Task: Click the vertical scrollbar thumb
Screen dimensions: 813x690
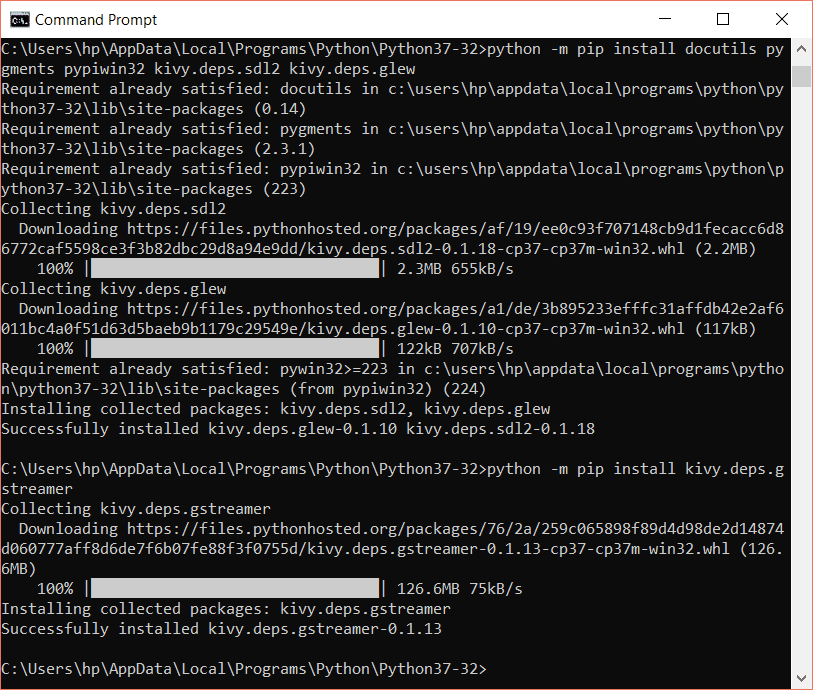Action: coord(801,76)
